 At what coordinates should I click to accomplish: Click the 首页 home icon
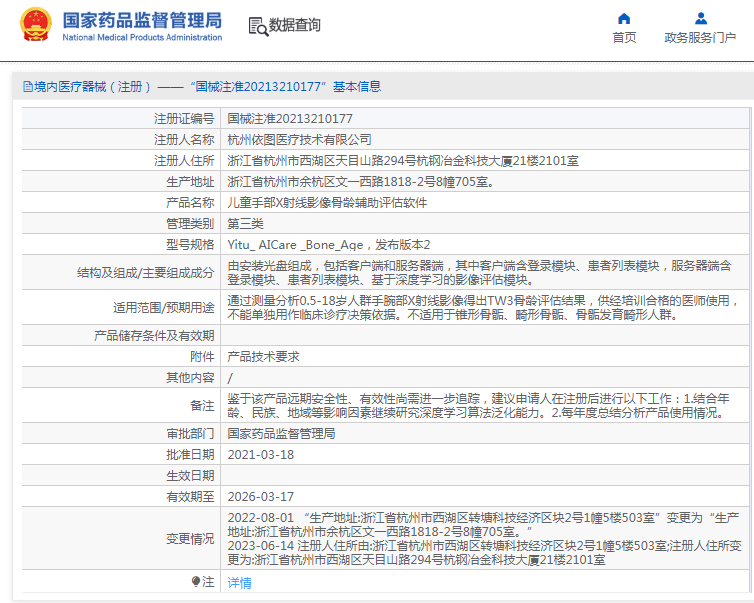coord(624,19)
